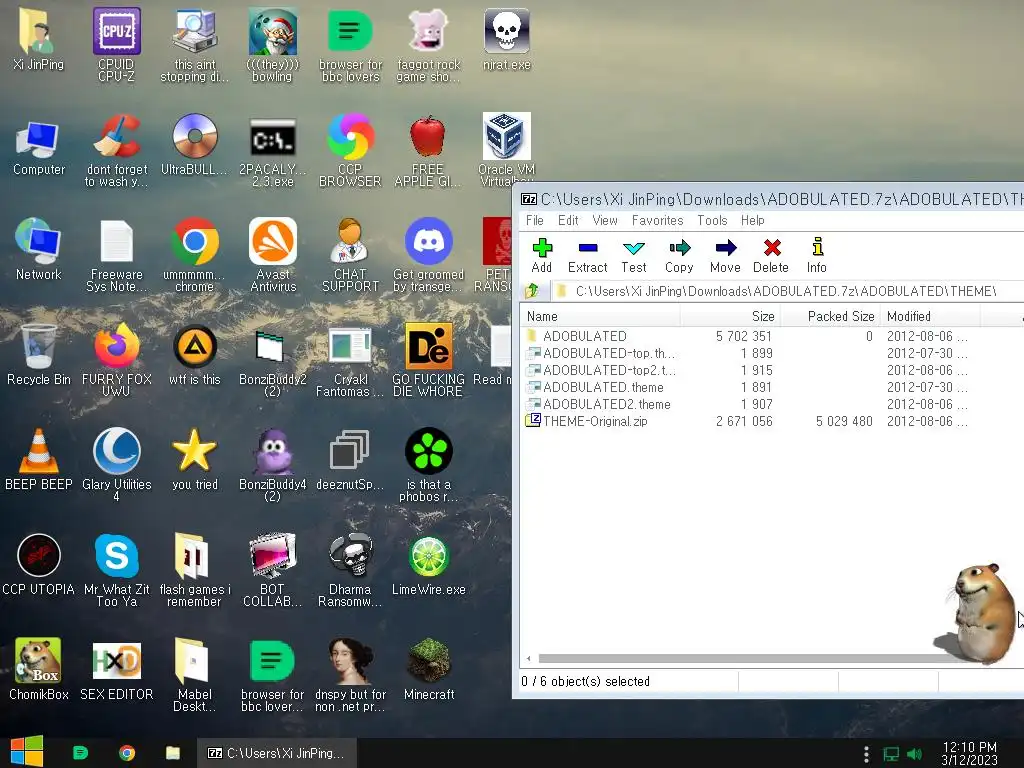
Task: Select the 2PACALY... 2.3.exe icon
Action: 272,152
